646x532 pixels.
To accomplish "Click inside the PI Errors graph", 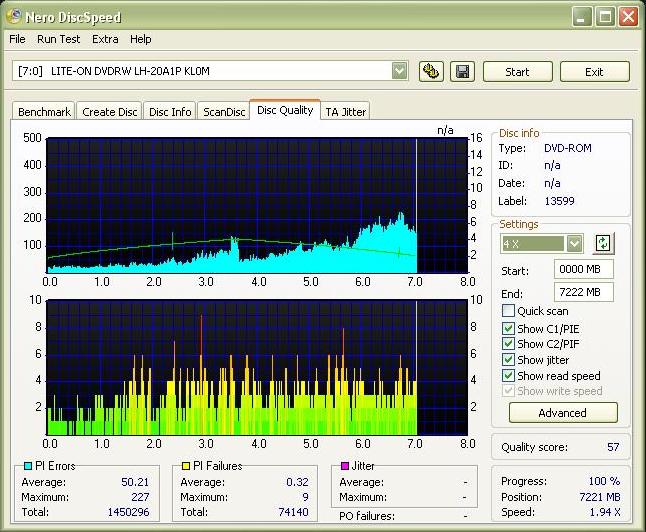I will [257, 205].
